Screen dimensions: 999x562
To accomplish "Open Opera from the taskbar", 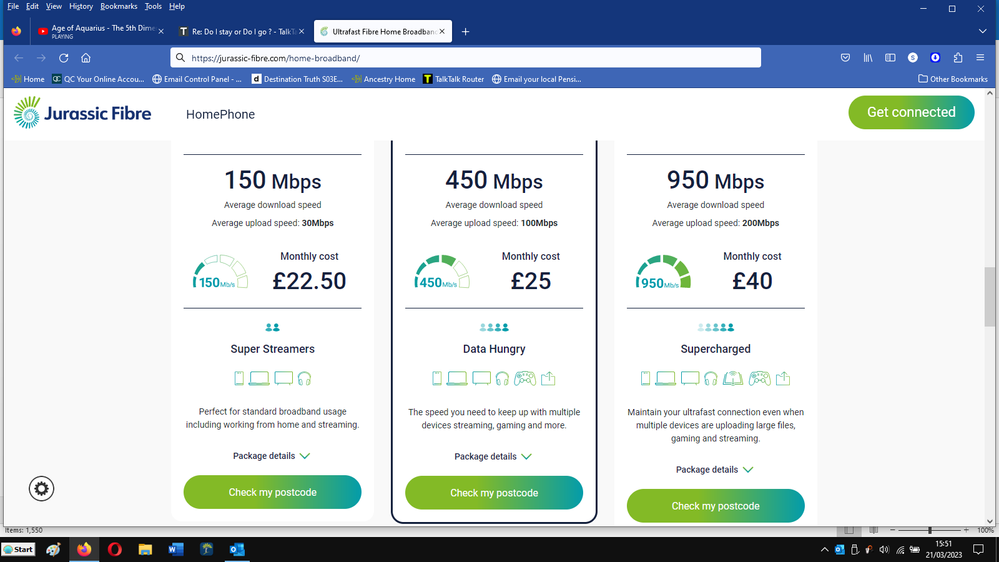I will pyautogui.click(x=115, y=549).
